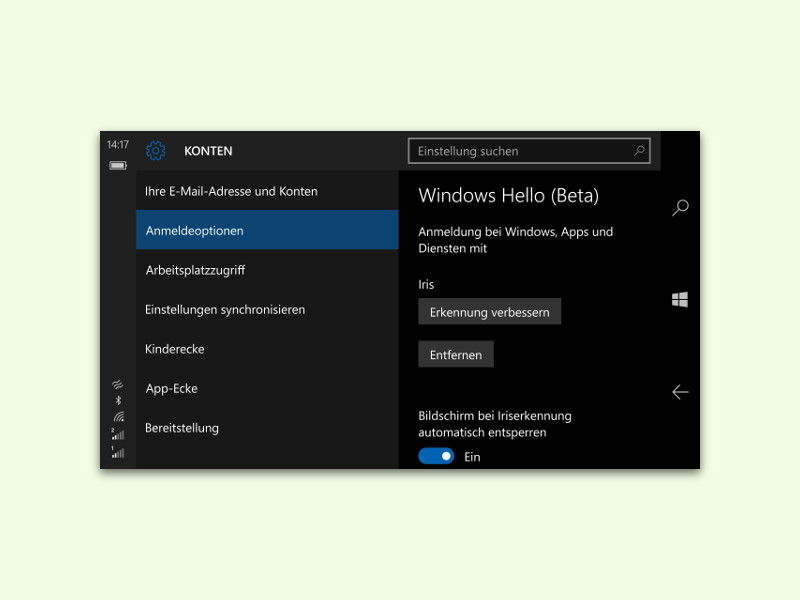The width and height of the screenshot is (800, 600).
Task: Select Anmeldeoptionen in the sidebar
Action: coord(267,230)
